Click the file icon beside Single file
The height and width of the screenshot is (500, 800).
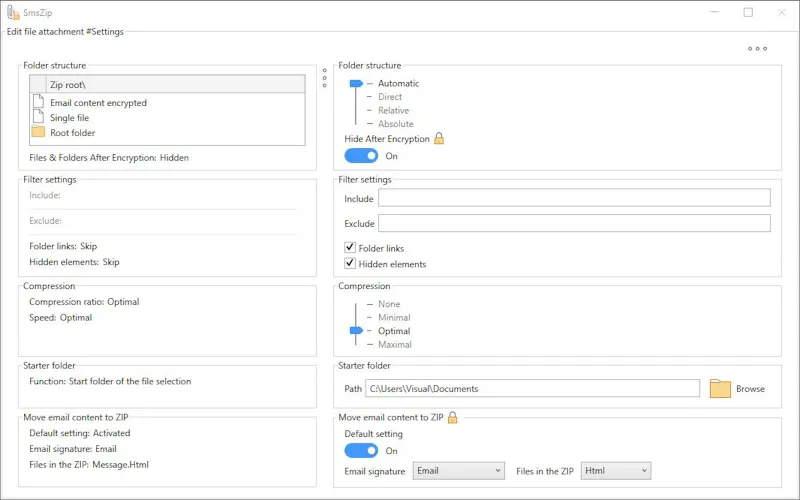tap(38, 117)
